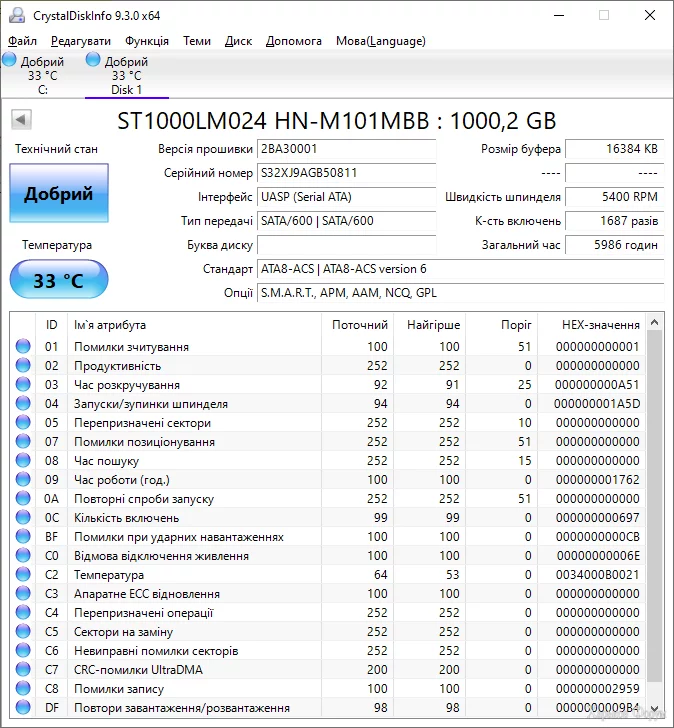This screenshot has width=674, height=728.
Task: Click status orb for Запуски/зупинки шпинделя row
Action: (x=23, y=403)
